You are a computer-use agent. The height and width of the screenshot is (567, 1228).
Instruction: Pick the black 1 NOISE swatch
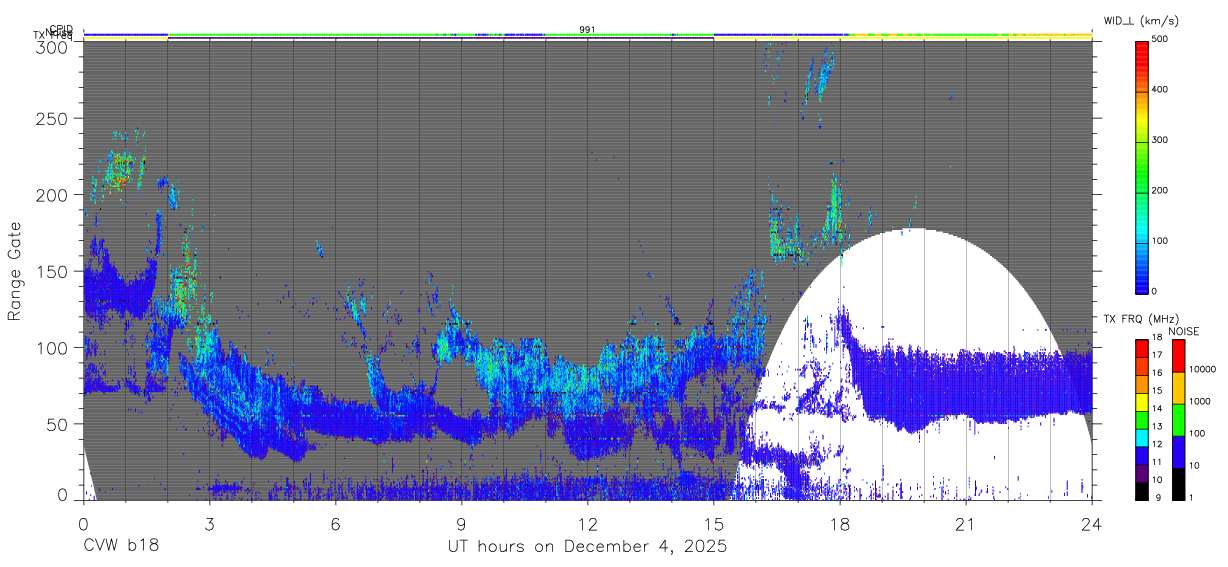tap(1178, 484)
